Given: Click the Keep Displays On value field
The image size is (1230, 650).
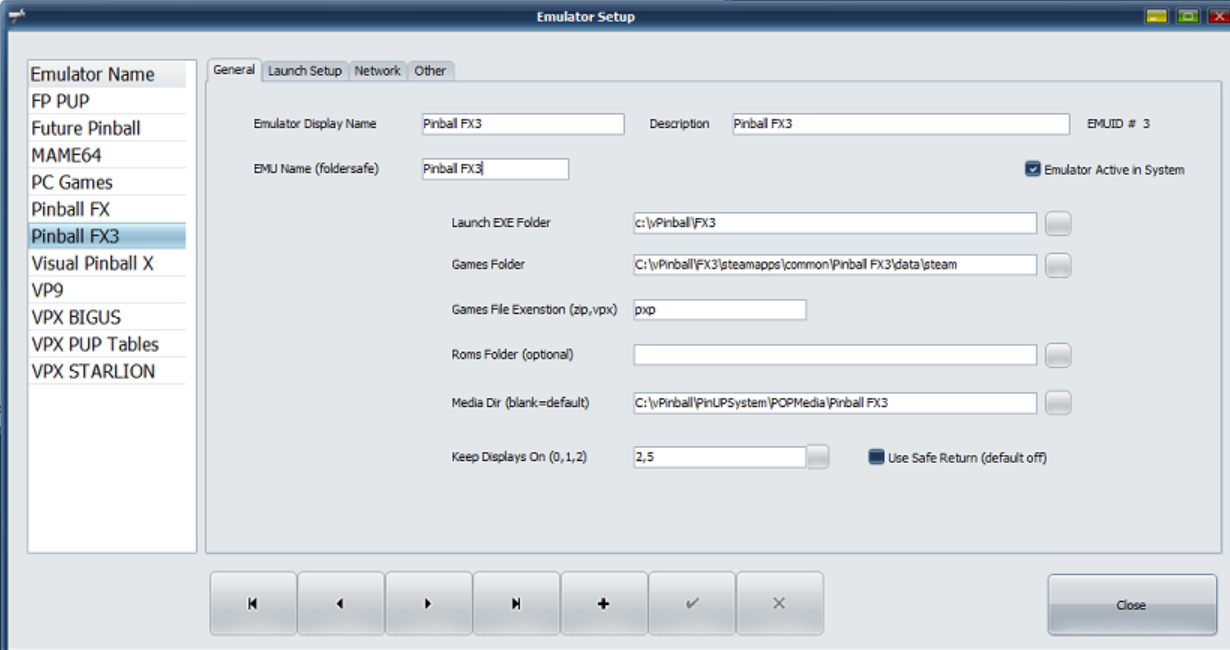Looking at the screenshot, I should point(719,457).
